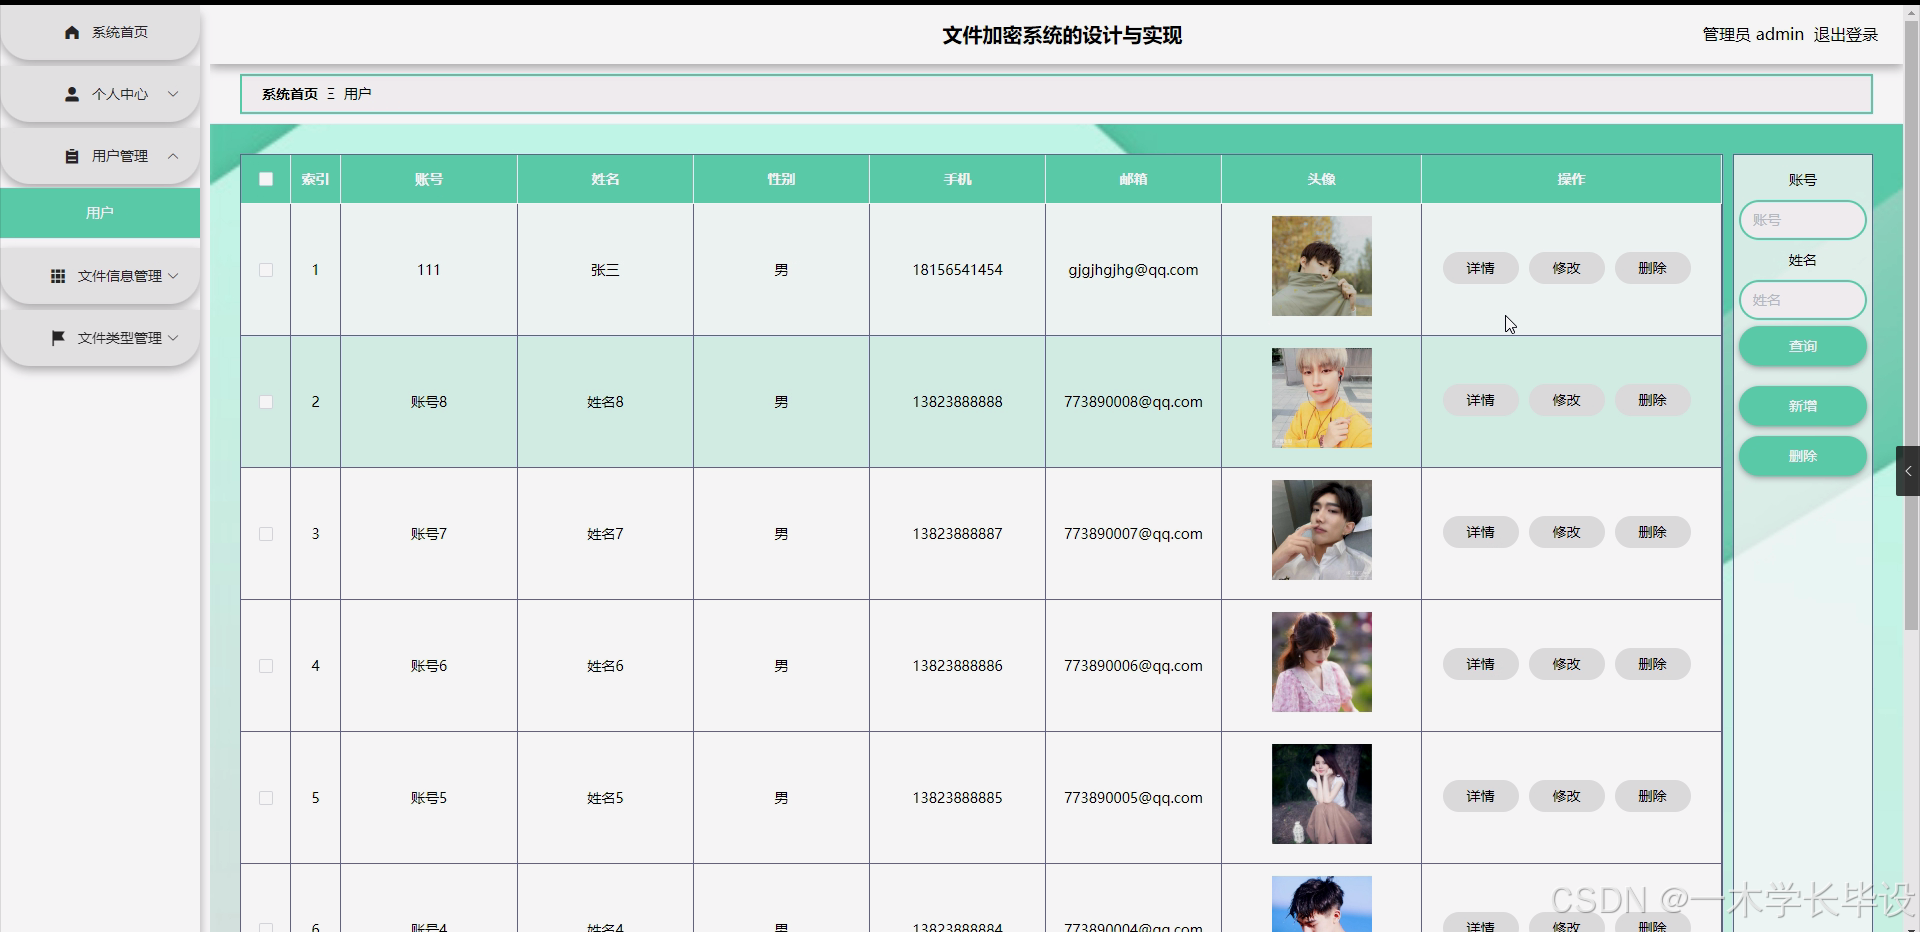Select the 用户 menu item in sidebar

click(x=100, y=212)
